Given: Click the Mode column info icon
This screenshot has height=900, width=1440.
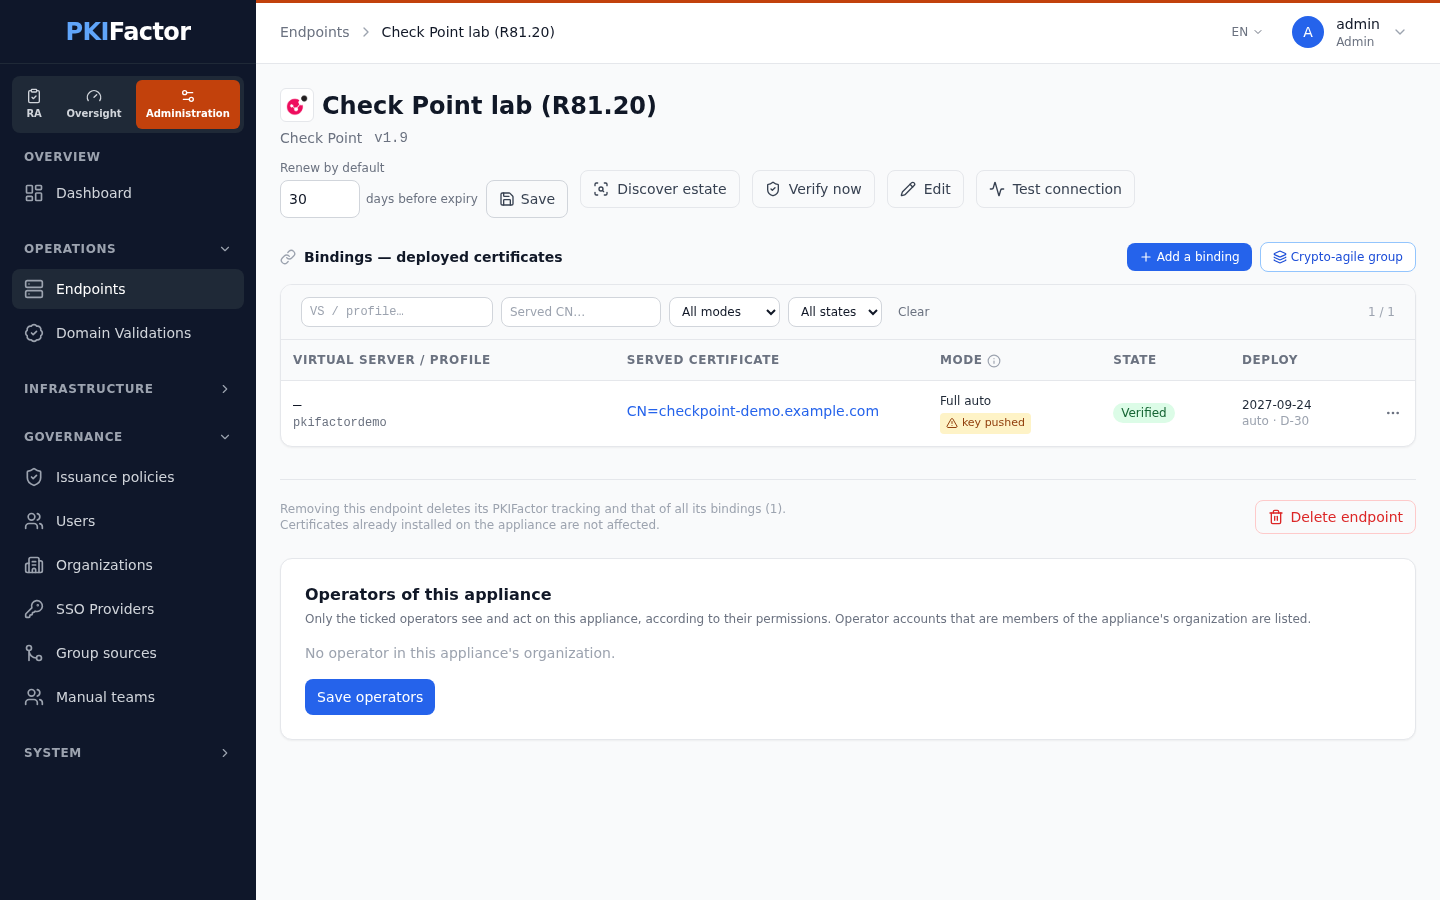Looking at the screenshot, I should click(994, 361).
